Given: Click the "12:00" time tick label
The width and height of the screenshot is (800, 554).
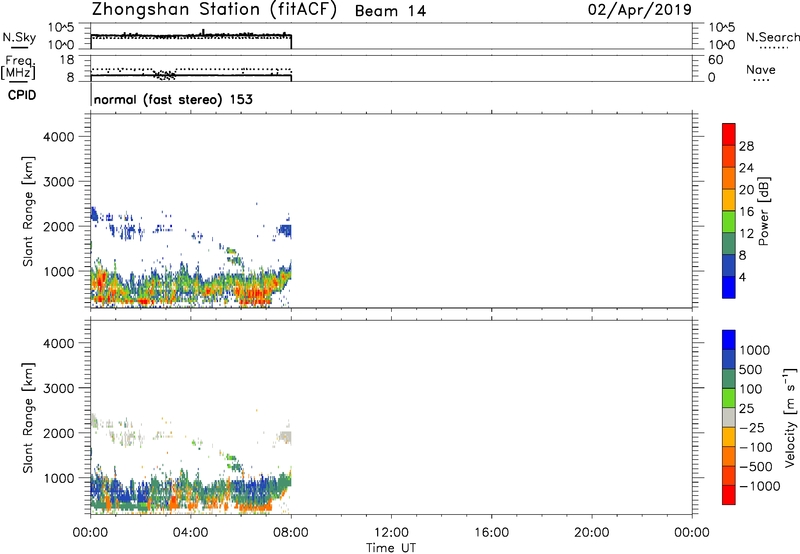Looking at the screenshot, I should pos(391,533).
